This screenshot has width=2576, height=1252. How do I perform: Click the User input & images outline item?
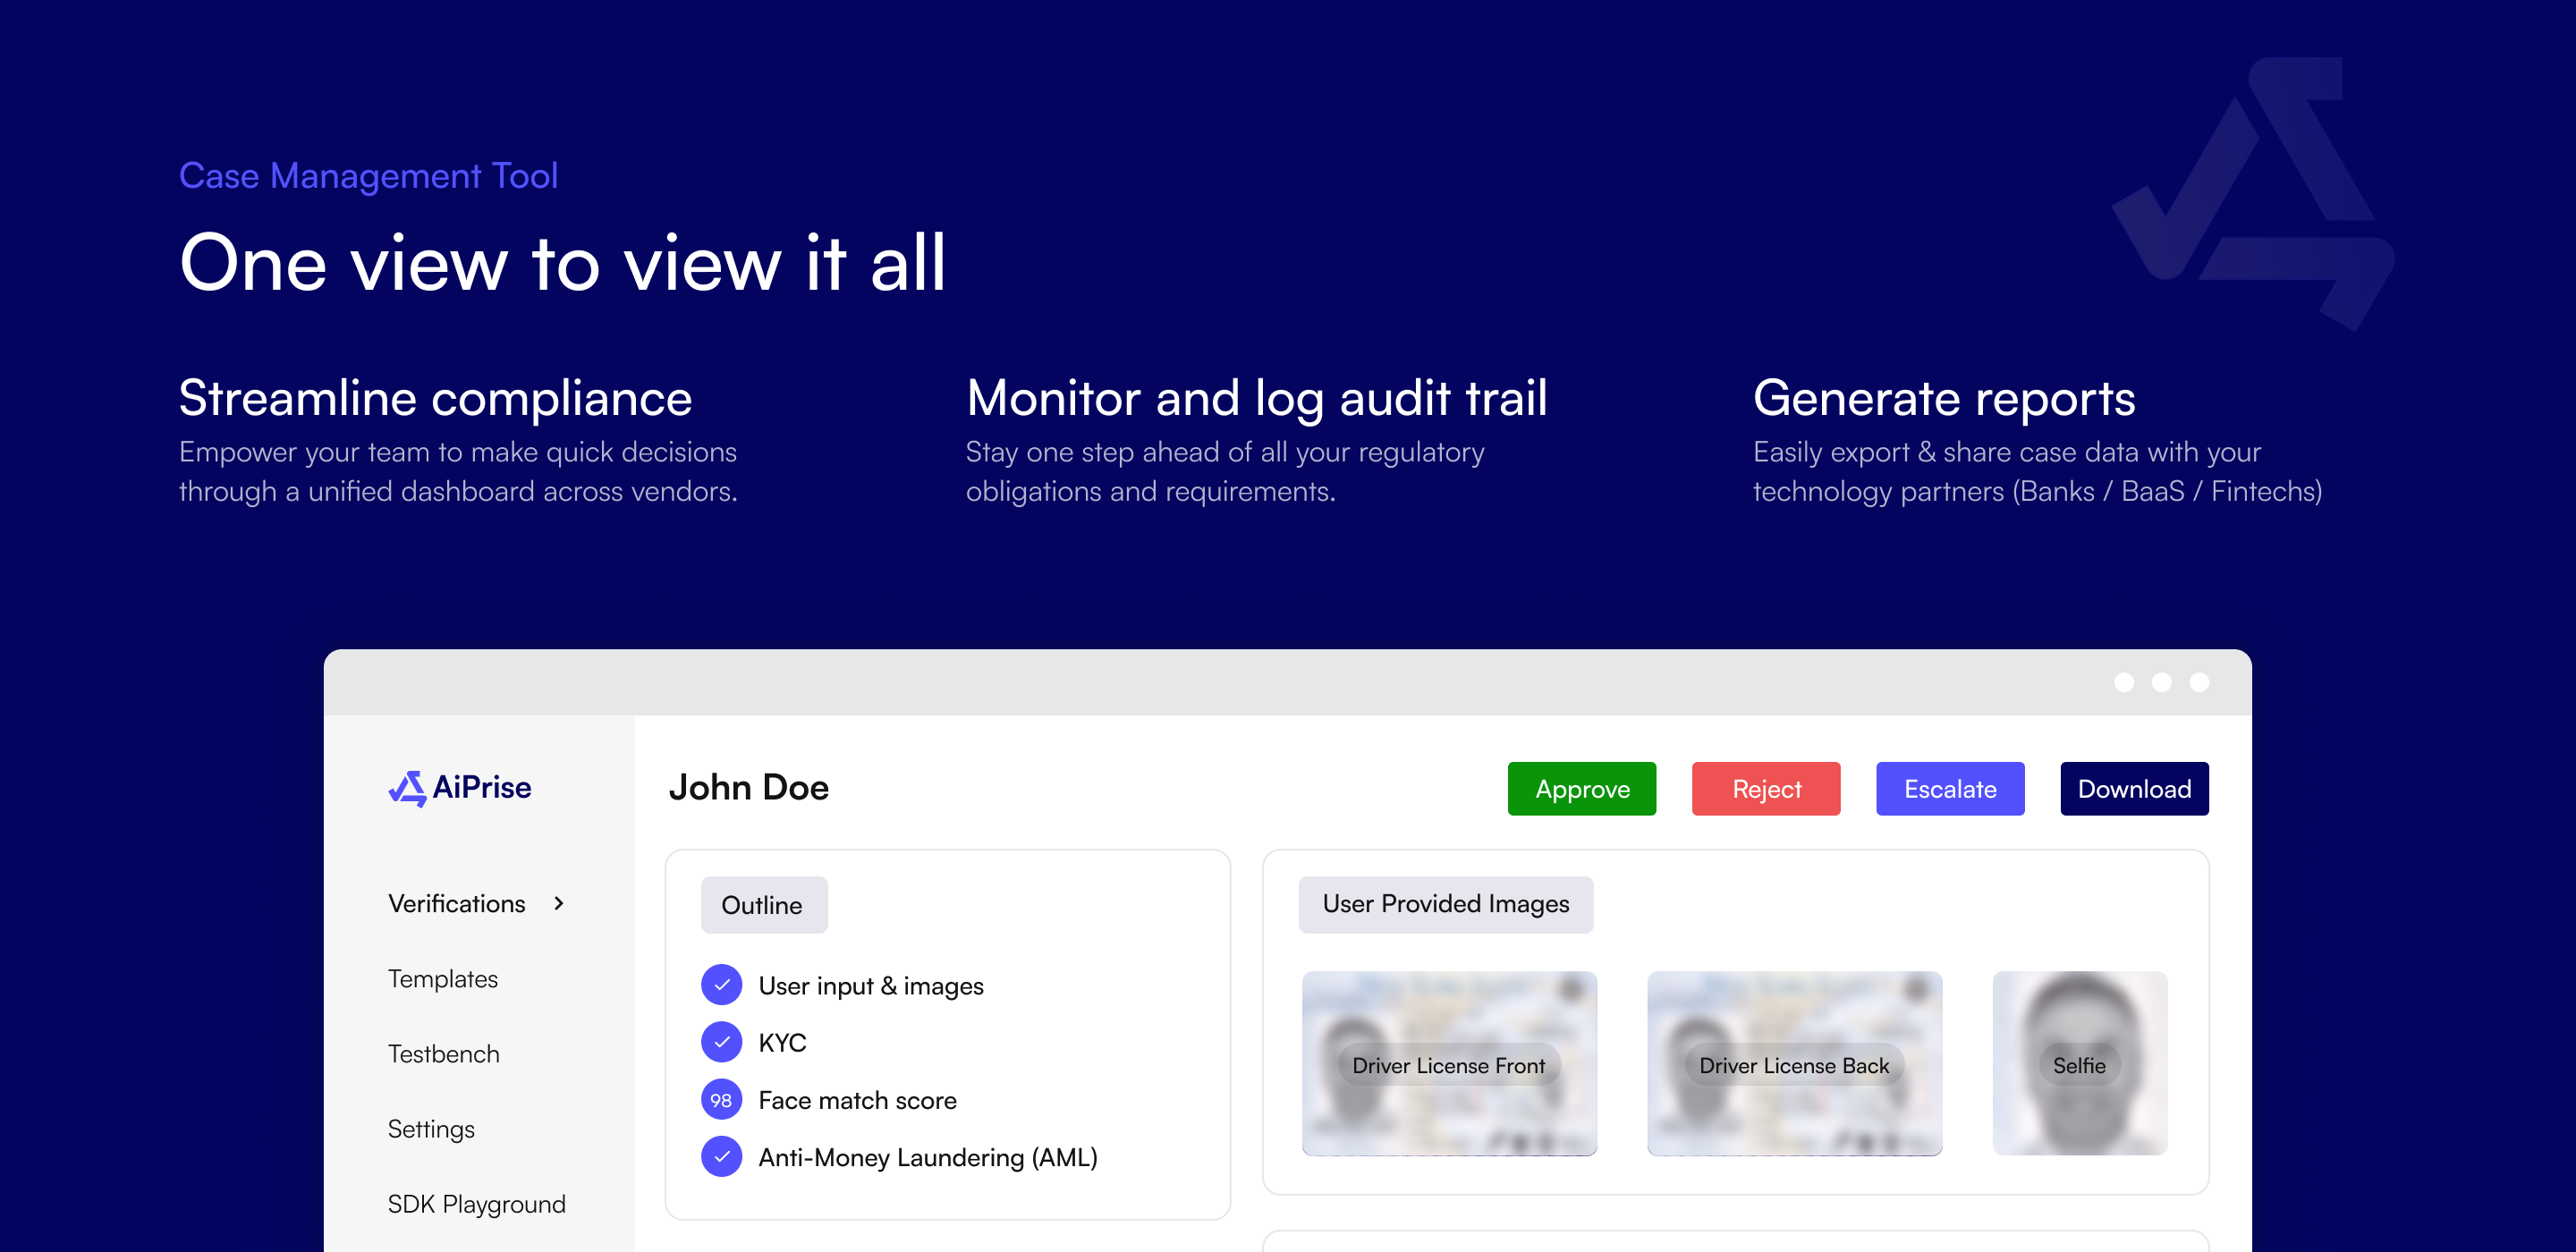point(871,986)
